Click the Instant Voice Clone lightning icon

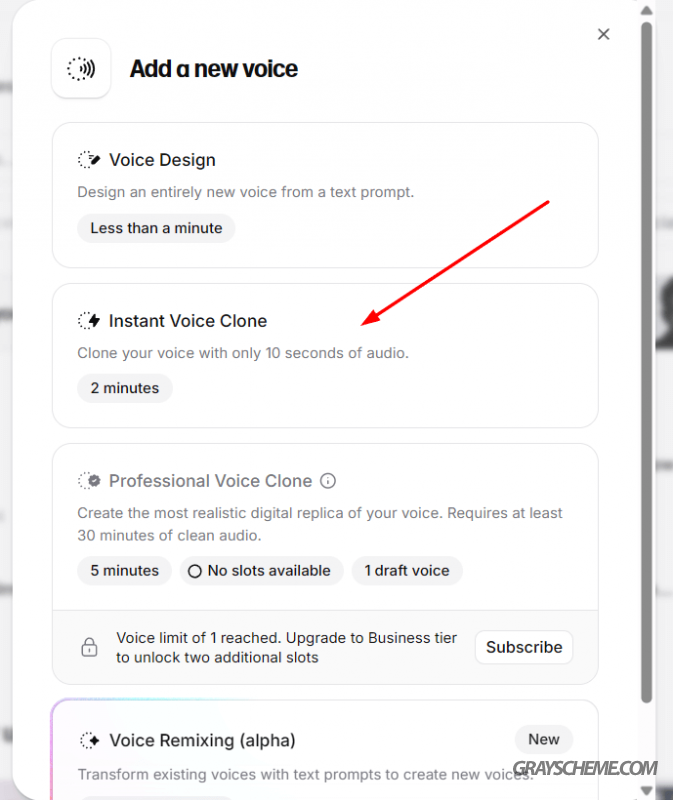tap(89, 321)
